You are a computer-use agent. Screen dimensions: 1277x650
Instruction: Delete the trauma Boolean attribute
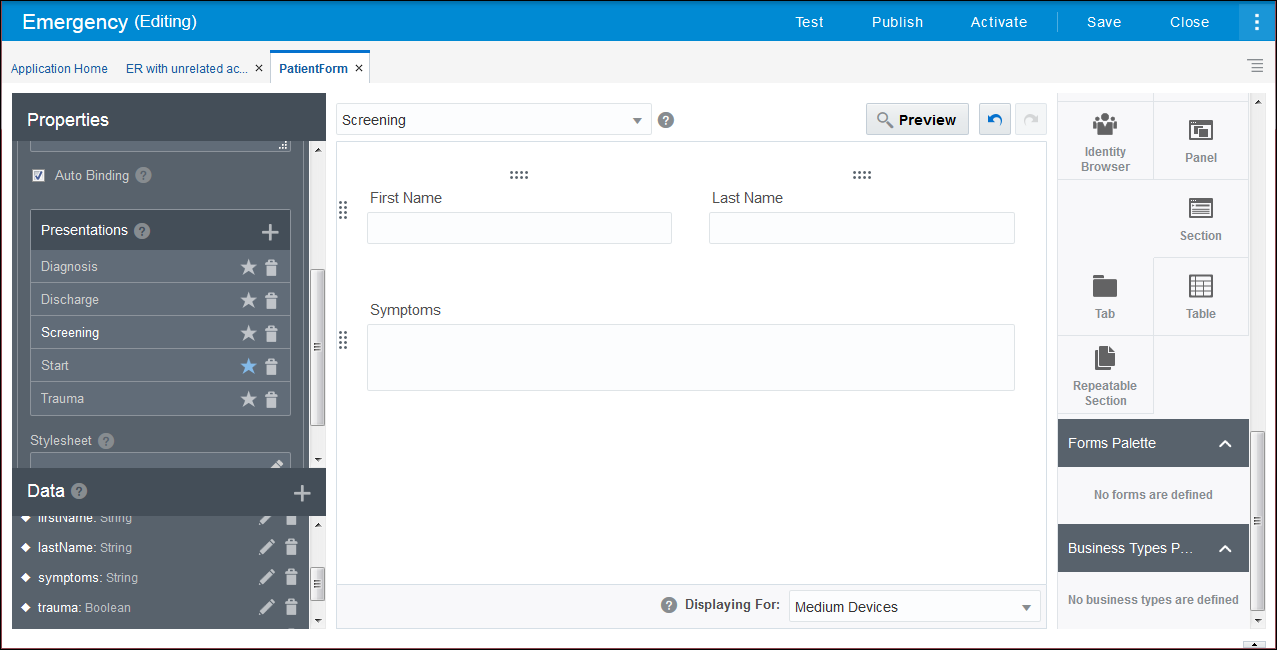pyautogui.click(x=291, y=607)
